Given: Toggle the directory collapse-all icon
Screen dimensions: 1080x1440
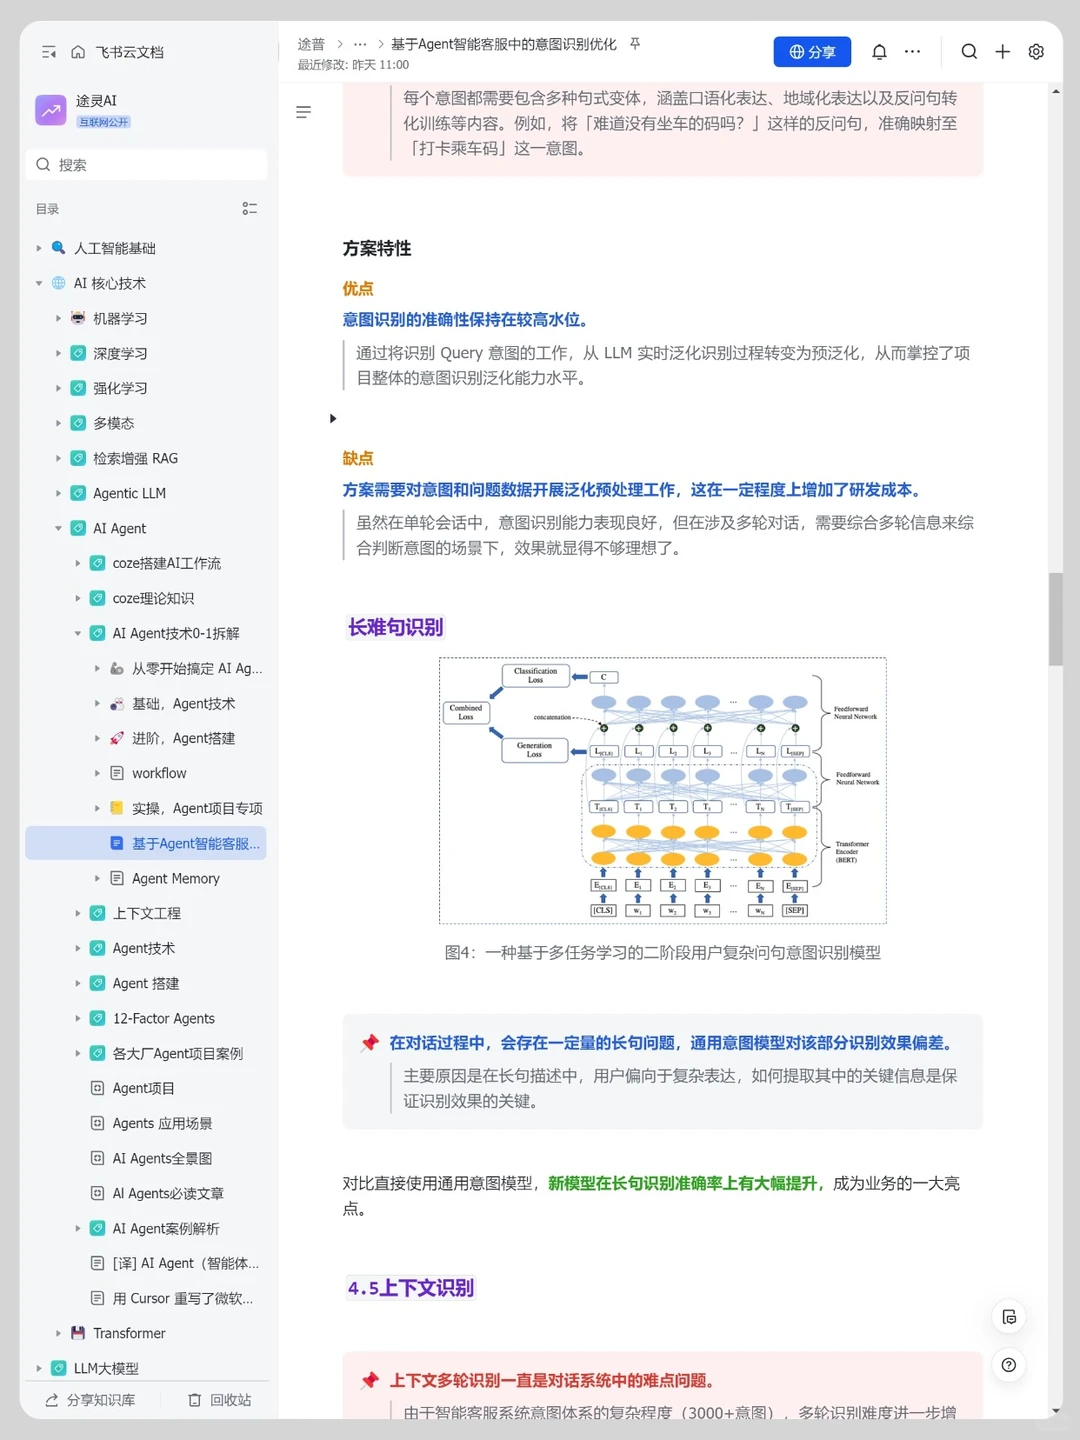Looking at the screenshot, I should pos(250,208).
